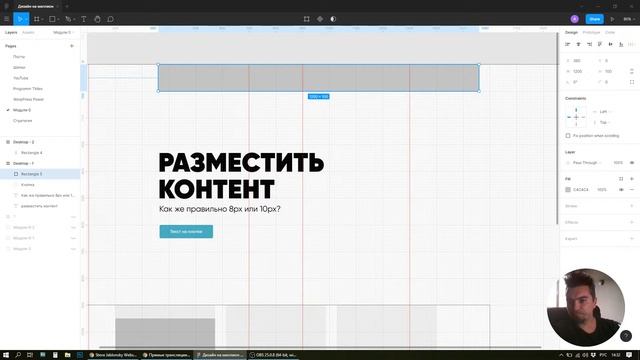The height and width of the screenshot is (360, 640).
Task: Select the Frame tool
Action: click(x=37, y=19)
